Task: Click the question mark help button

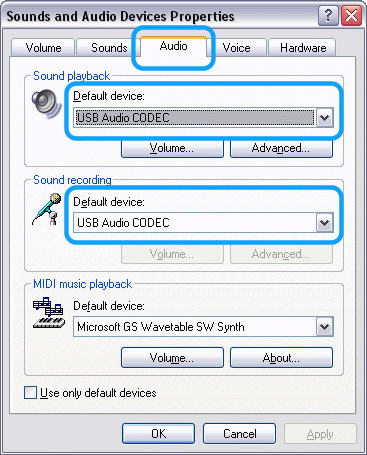Action: (328, 16)
